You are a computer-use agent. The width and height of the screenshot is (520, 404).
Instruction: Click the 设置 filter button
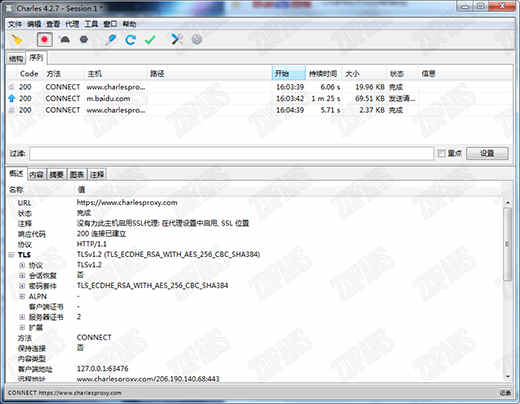click(487, 153)
